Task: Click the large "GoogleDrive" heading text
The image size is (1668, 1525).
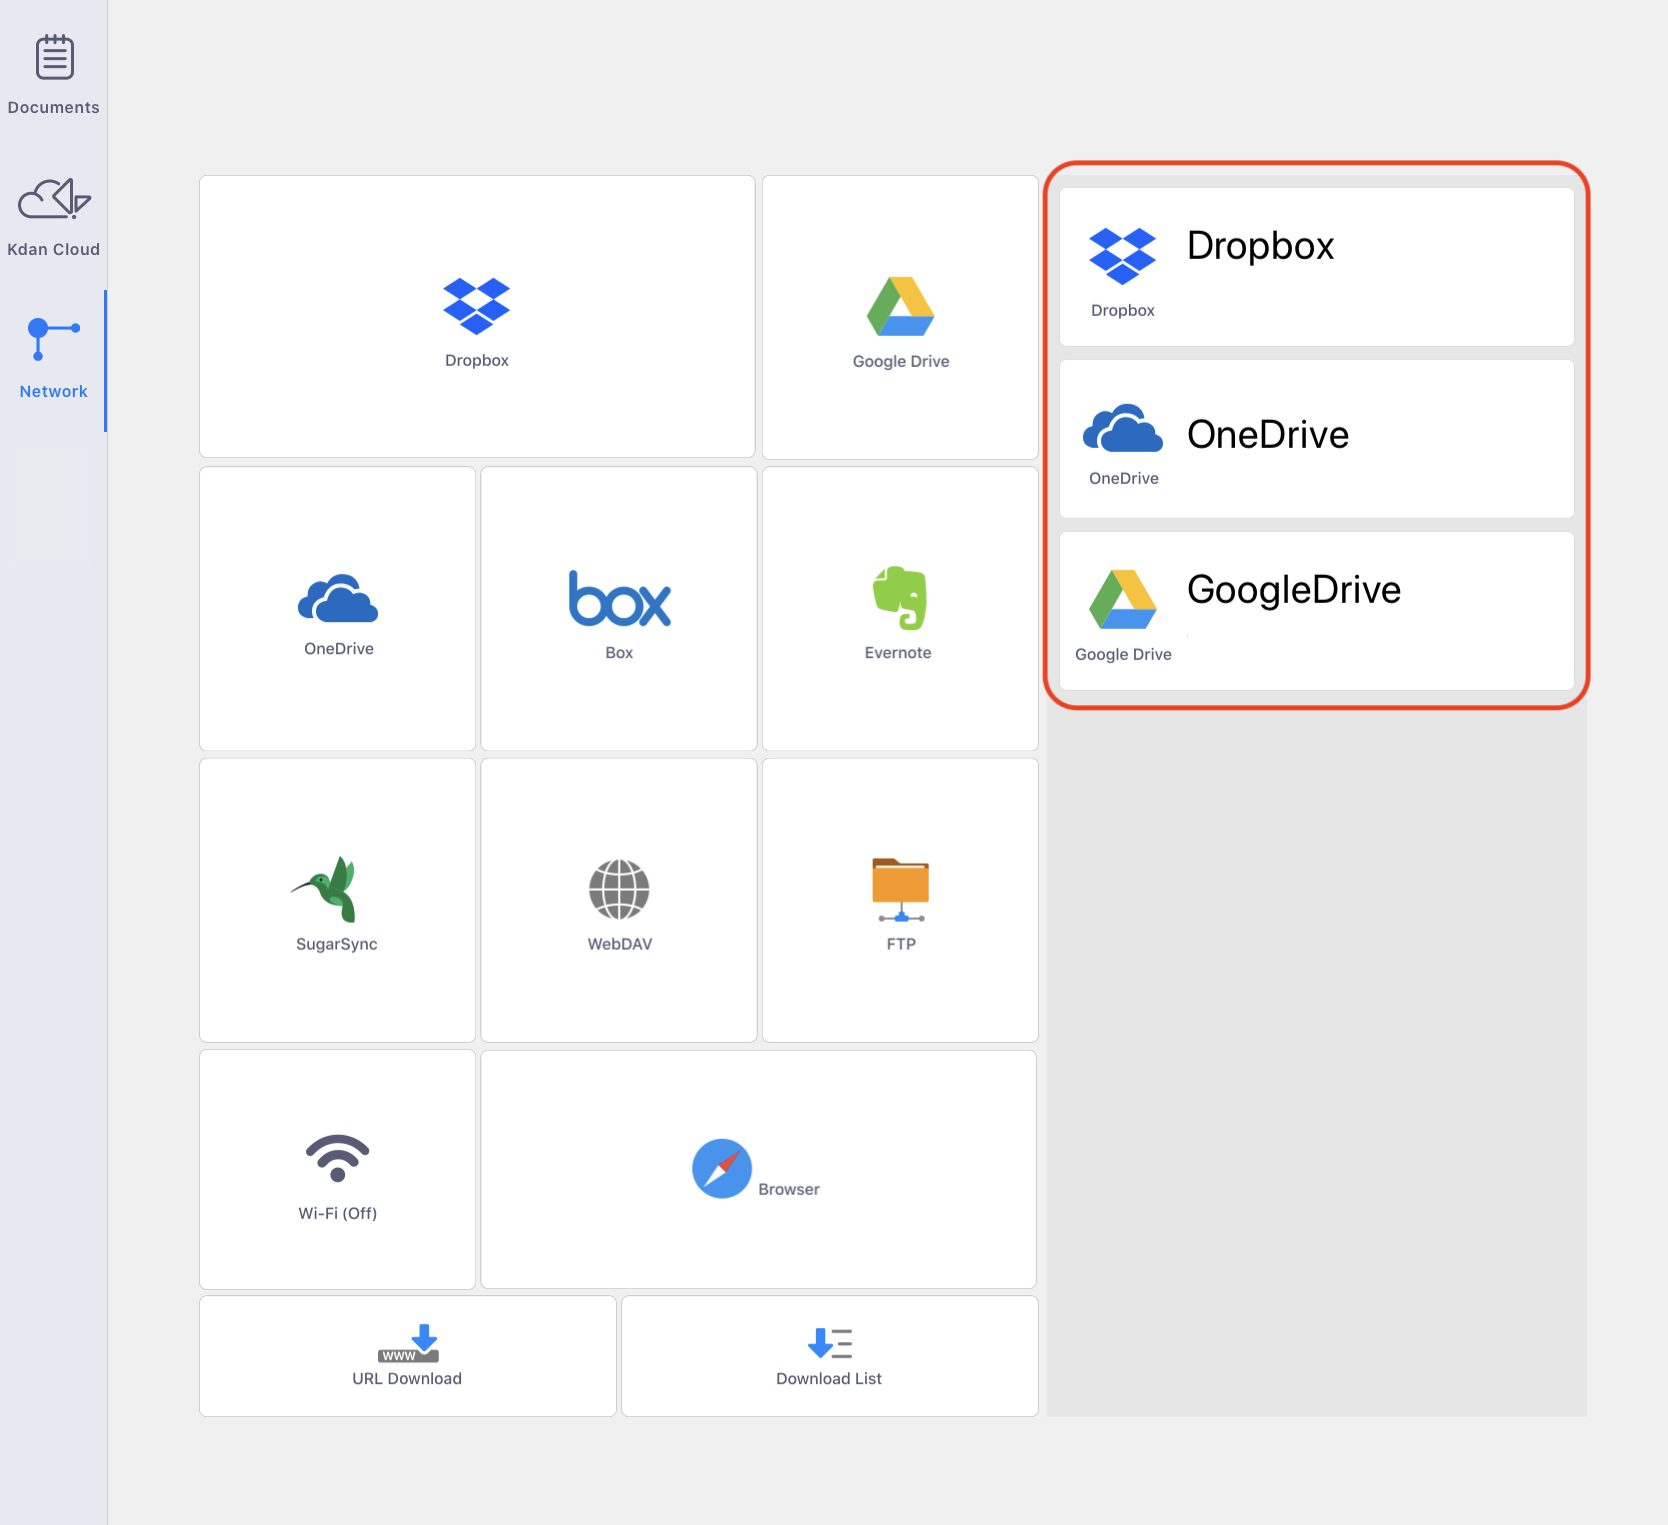Action: click(x=1294, y=590)
